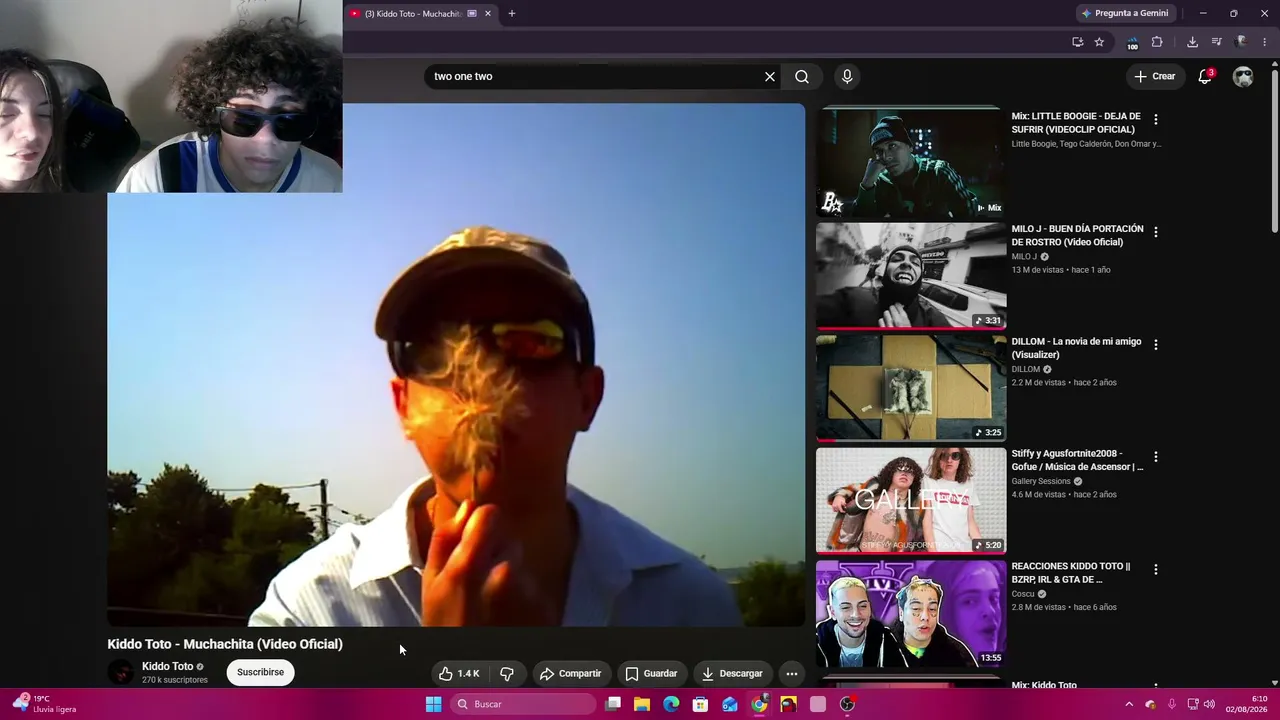Open the LITTLE BOOGIE mix thumbnail
Screen dimensions: 1280x720
point(910,163)
